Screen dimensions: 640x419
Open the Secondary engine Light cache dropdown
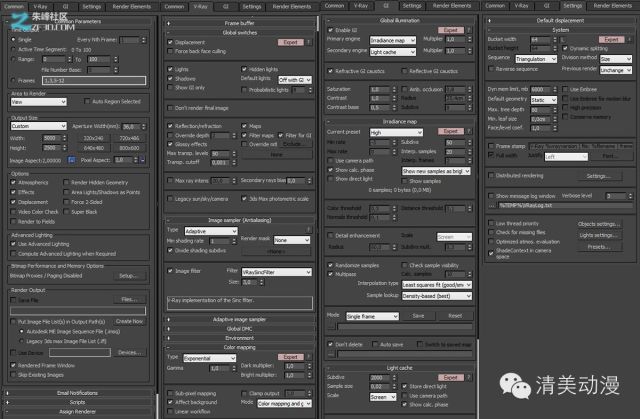393,52
